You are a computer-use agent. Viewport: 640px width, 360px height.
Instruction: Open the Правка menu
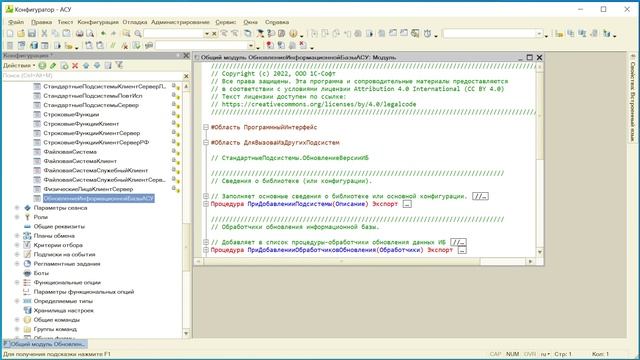[x=41, y=22]
